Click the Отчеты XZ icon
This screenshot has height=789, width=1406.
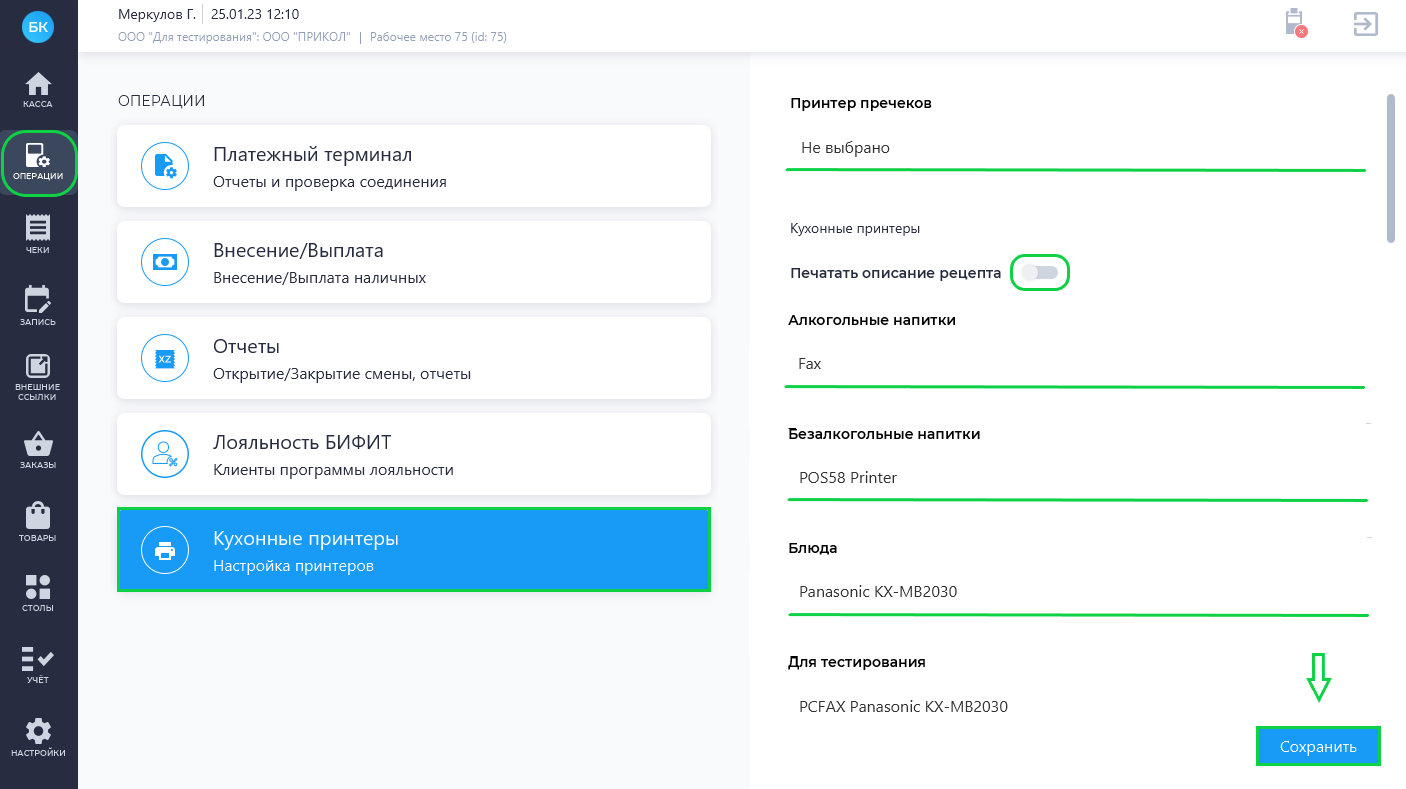coord(165,358)
